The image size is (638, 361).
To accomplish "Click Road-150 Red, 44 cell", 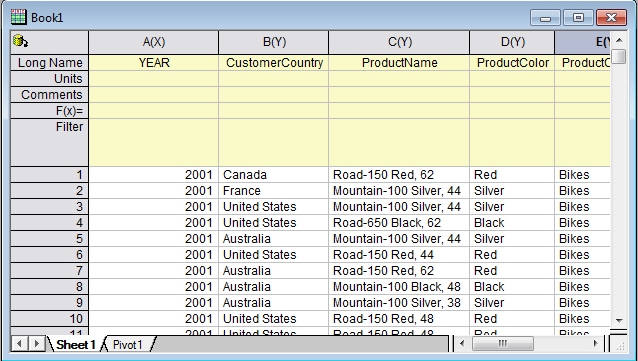I will pos(399,255).
